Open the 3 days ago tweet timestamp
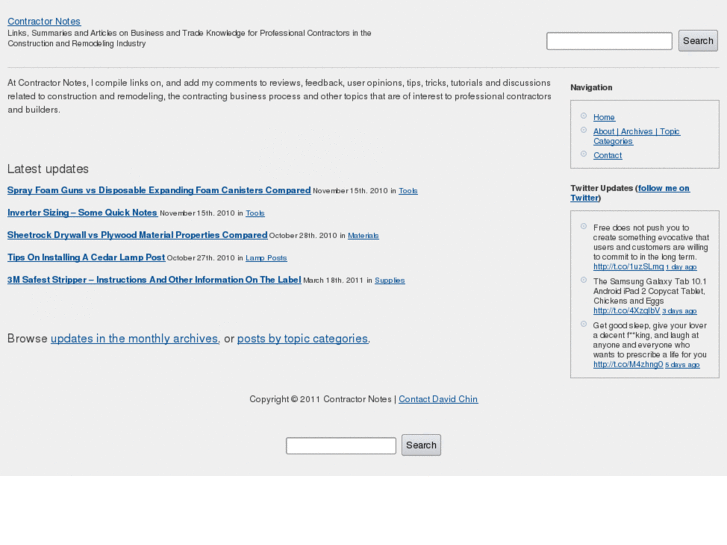This screenshot has height=545, width=727. [679, 311]
